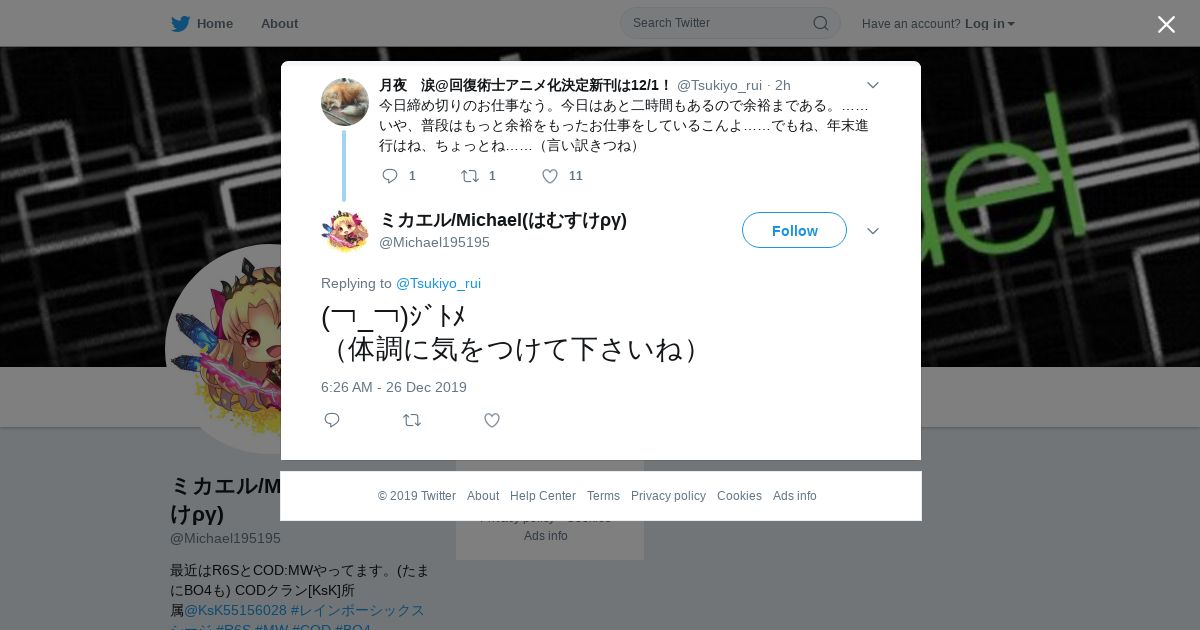This screenshot has height=630, width=1200.
Task: Close the tweet overlay with X
Action: [1166, 24]
